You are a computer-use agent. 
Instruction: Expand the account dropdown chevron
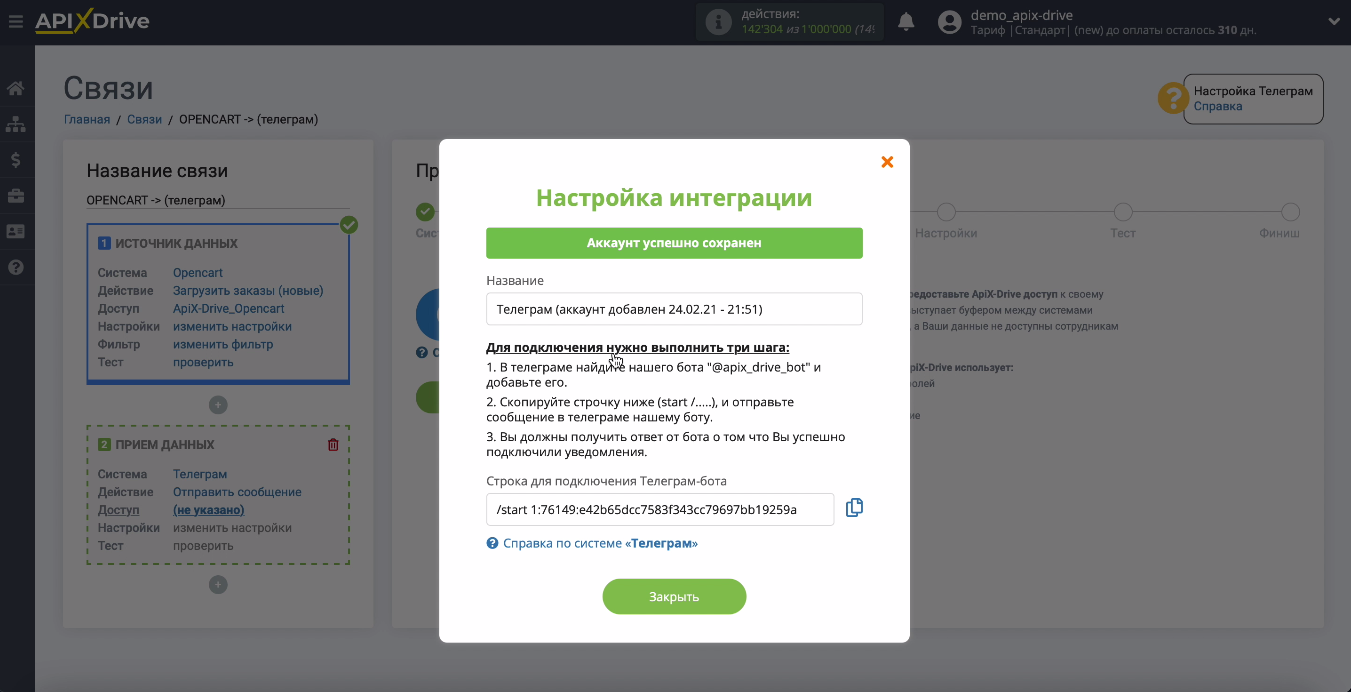click(1333, 21)
